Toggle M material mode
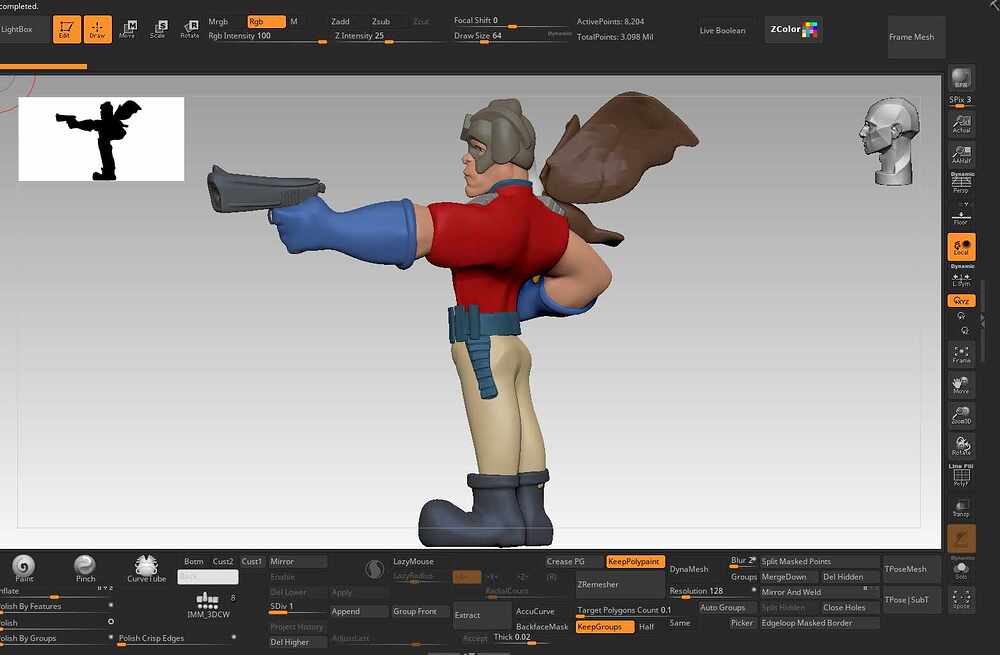1000x655 pixels. 294,22
